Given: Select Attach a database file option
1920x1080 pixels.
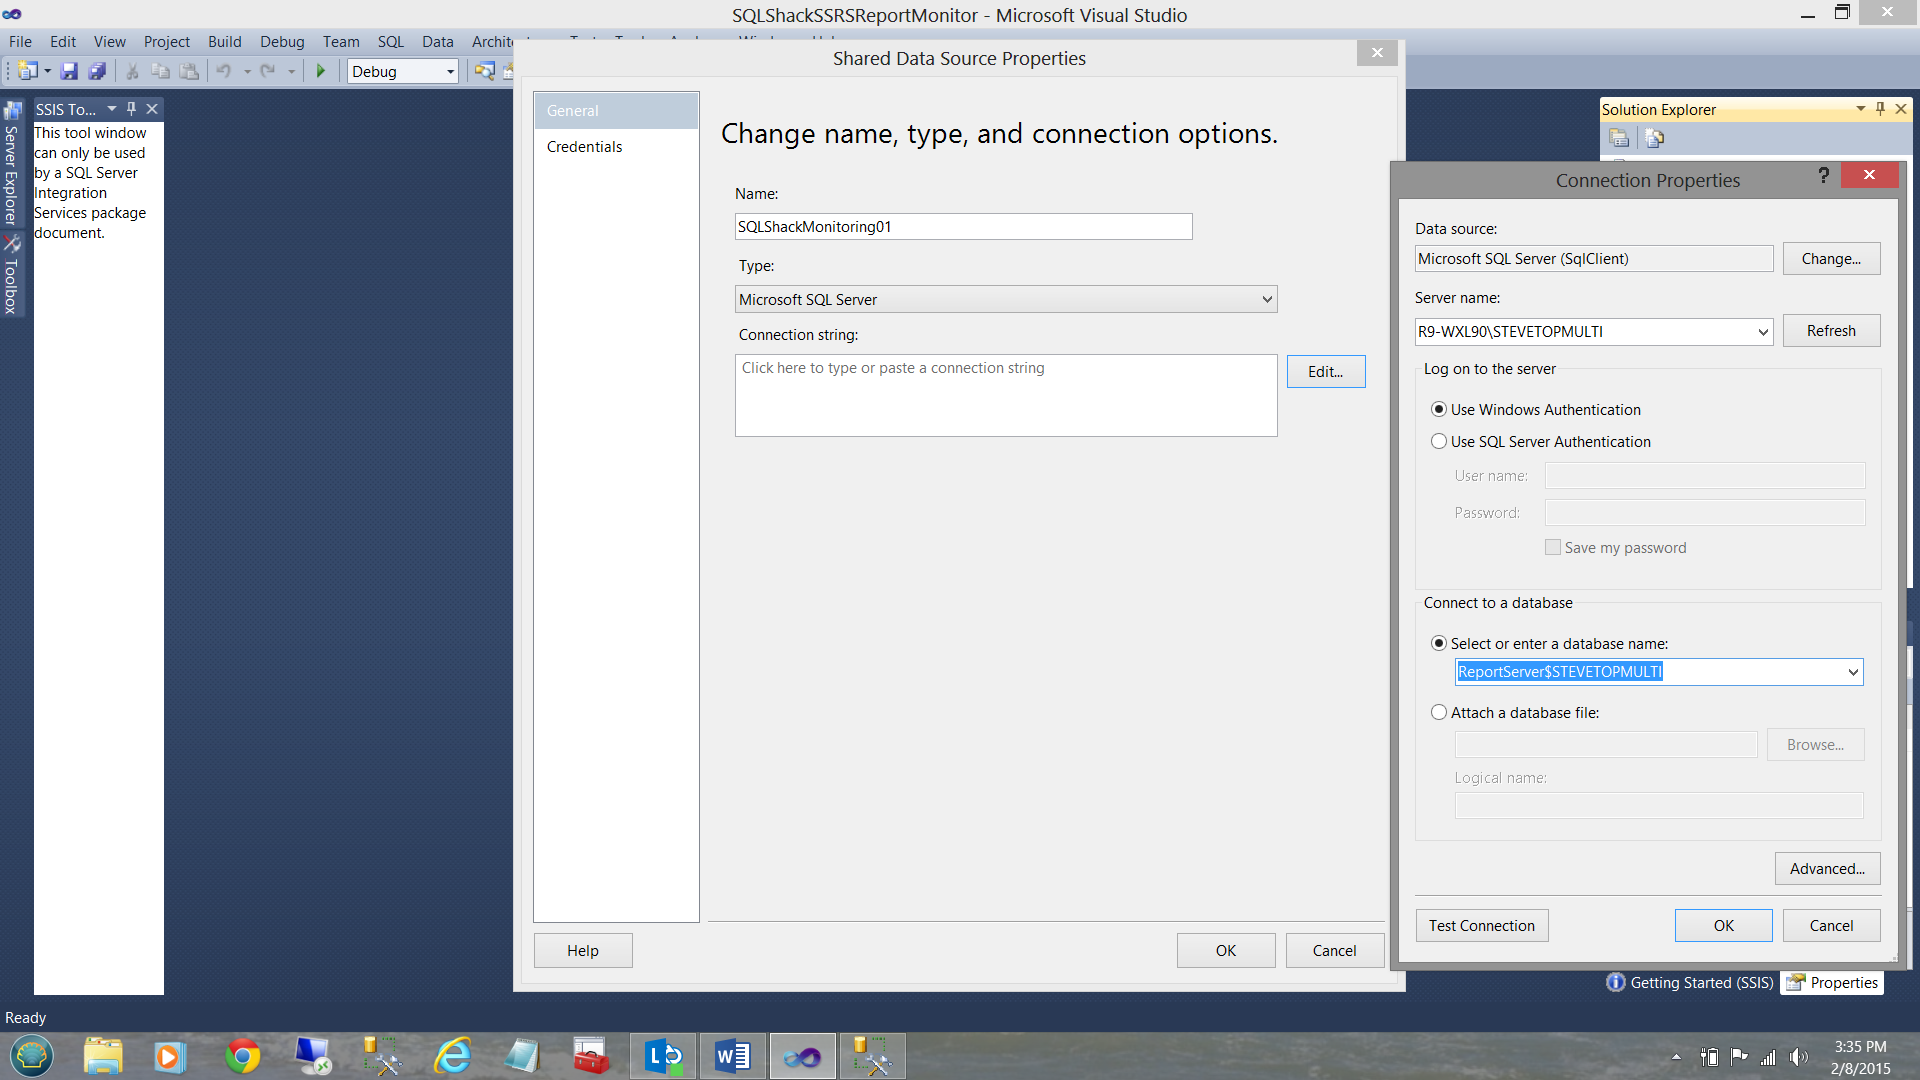Looking at the screenshot, I should [x=1439, y=713].
